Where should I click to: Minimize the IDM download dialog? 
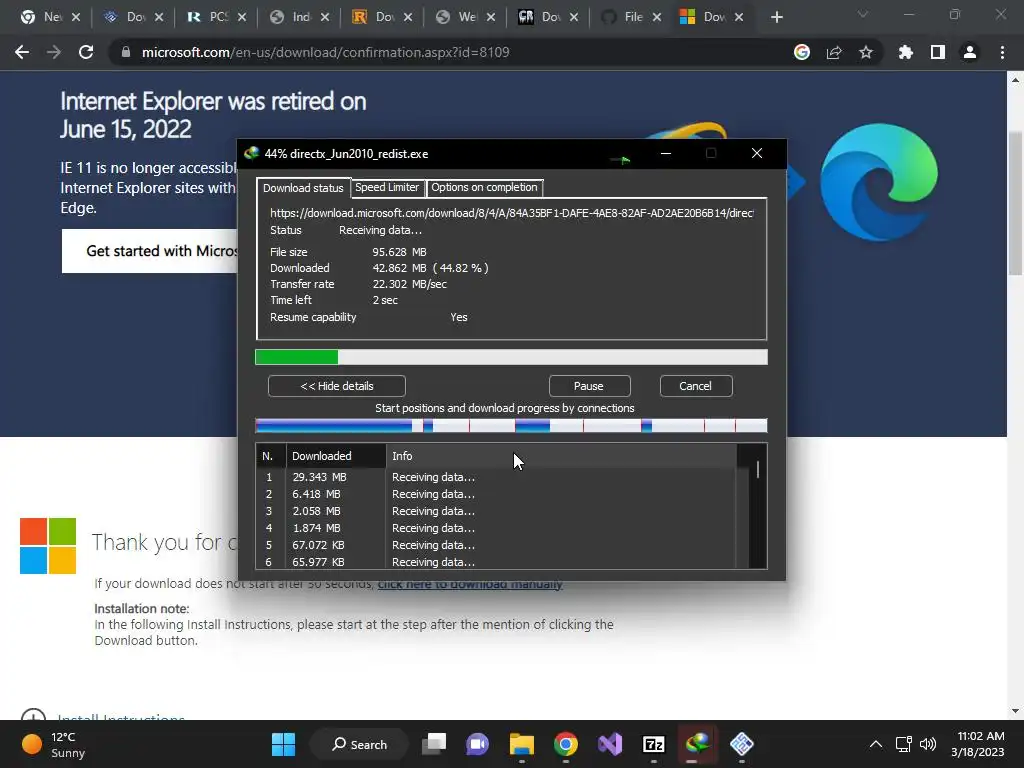pos(665,153)
